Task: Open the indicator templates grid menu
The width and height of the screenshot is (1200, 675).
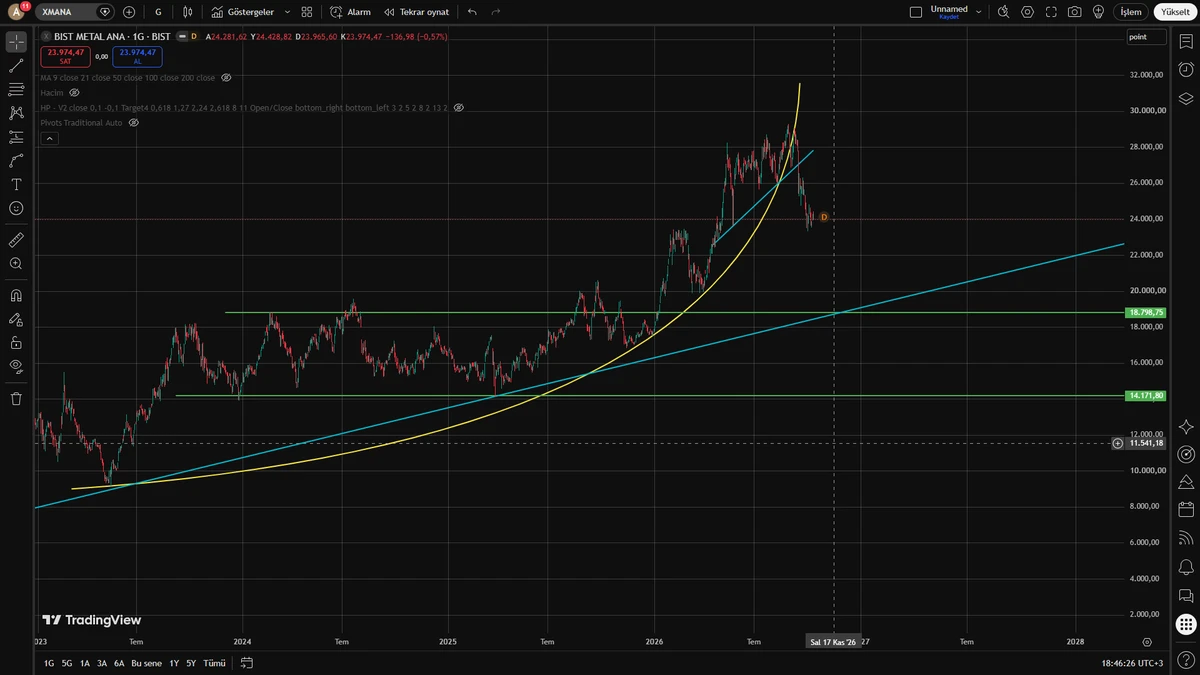Action: click(307, 12)
